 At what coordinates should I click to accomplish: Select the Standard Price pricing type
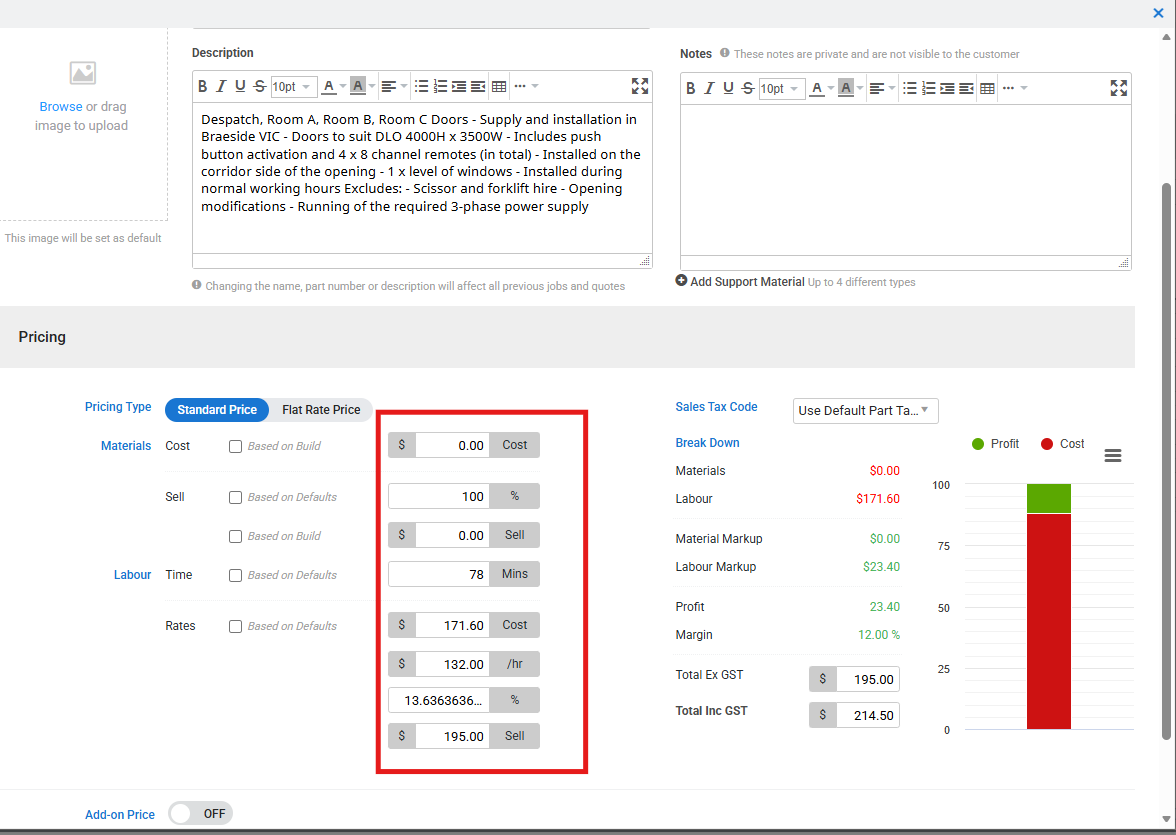[217, 410]
